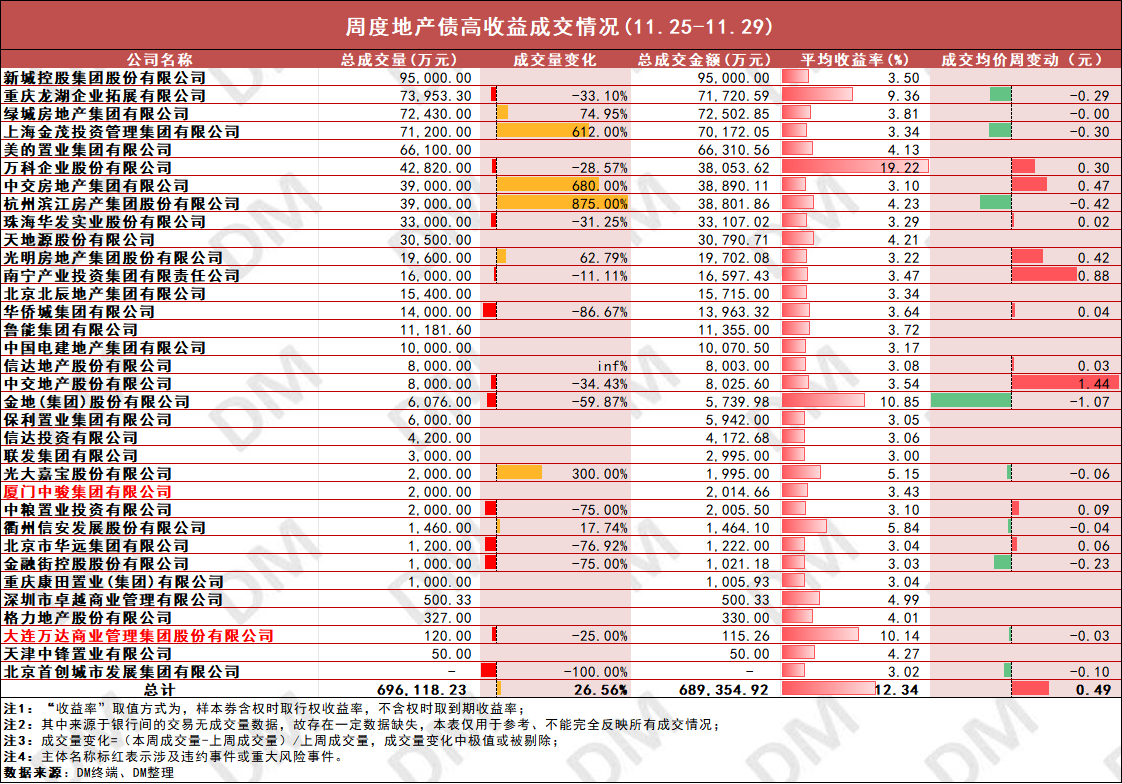Click company name 深圳市卓越商业管理有限公司
The image size is (1122, 784).
coord(113,599)
